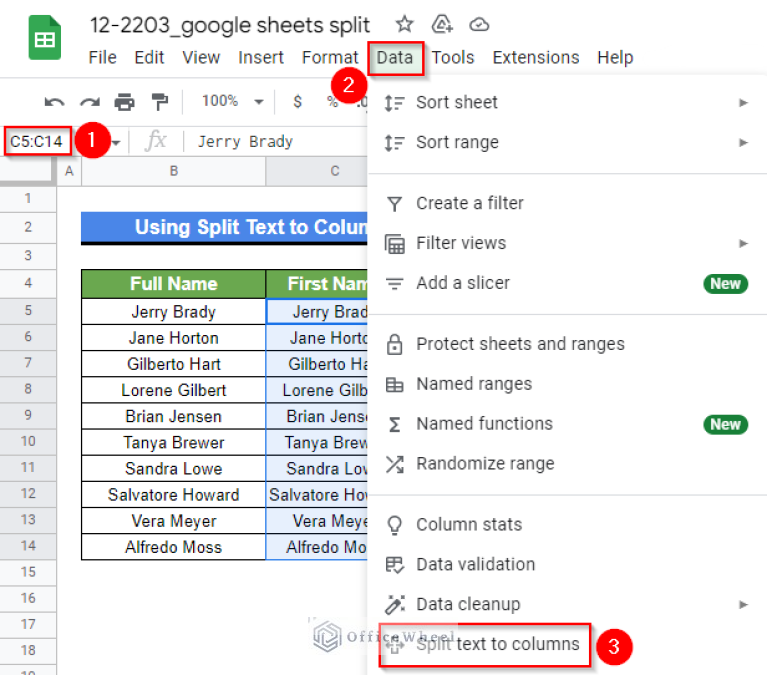Select cell Alfredo Moss in Full Name column
The width and height of the screenshot is (767, 675).
174,547
